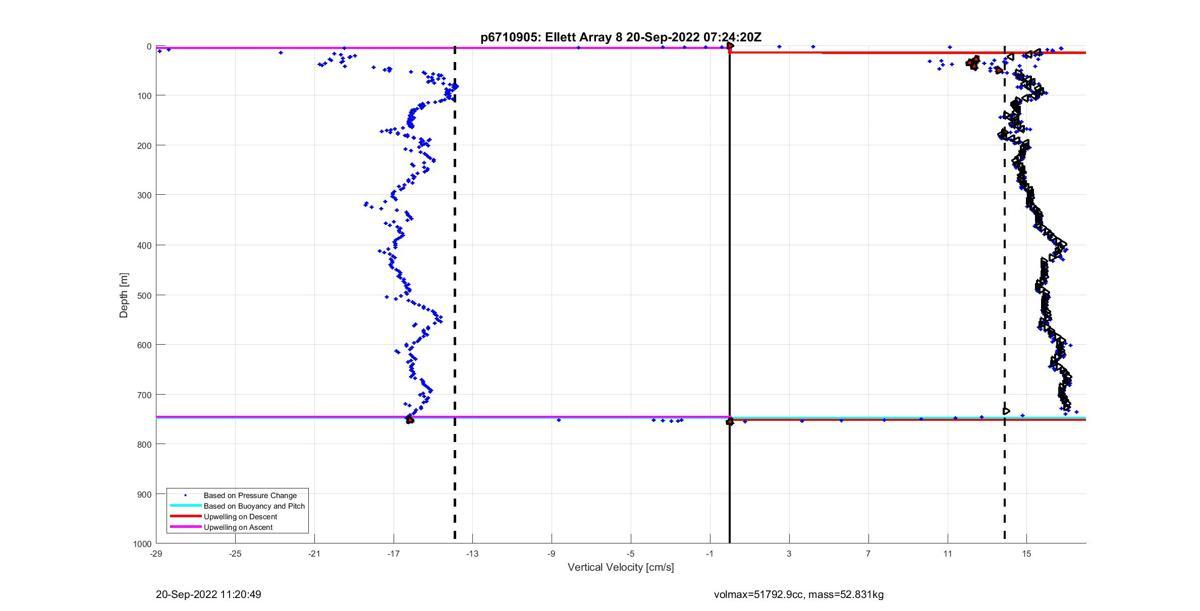
Task: Click the cyan line sample in legend
Action: pos(185,506)
